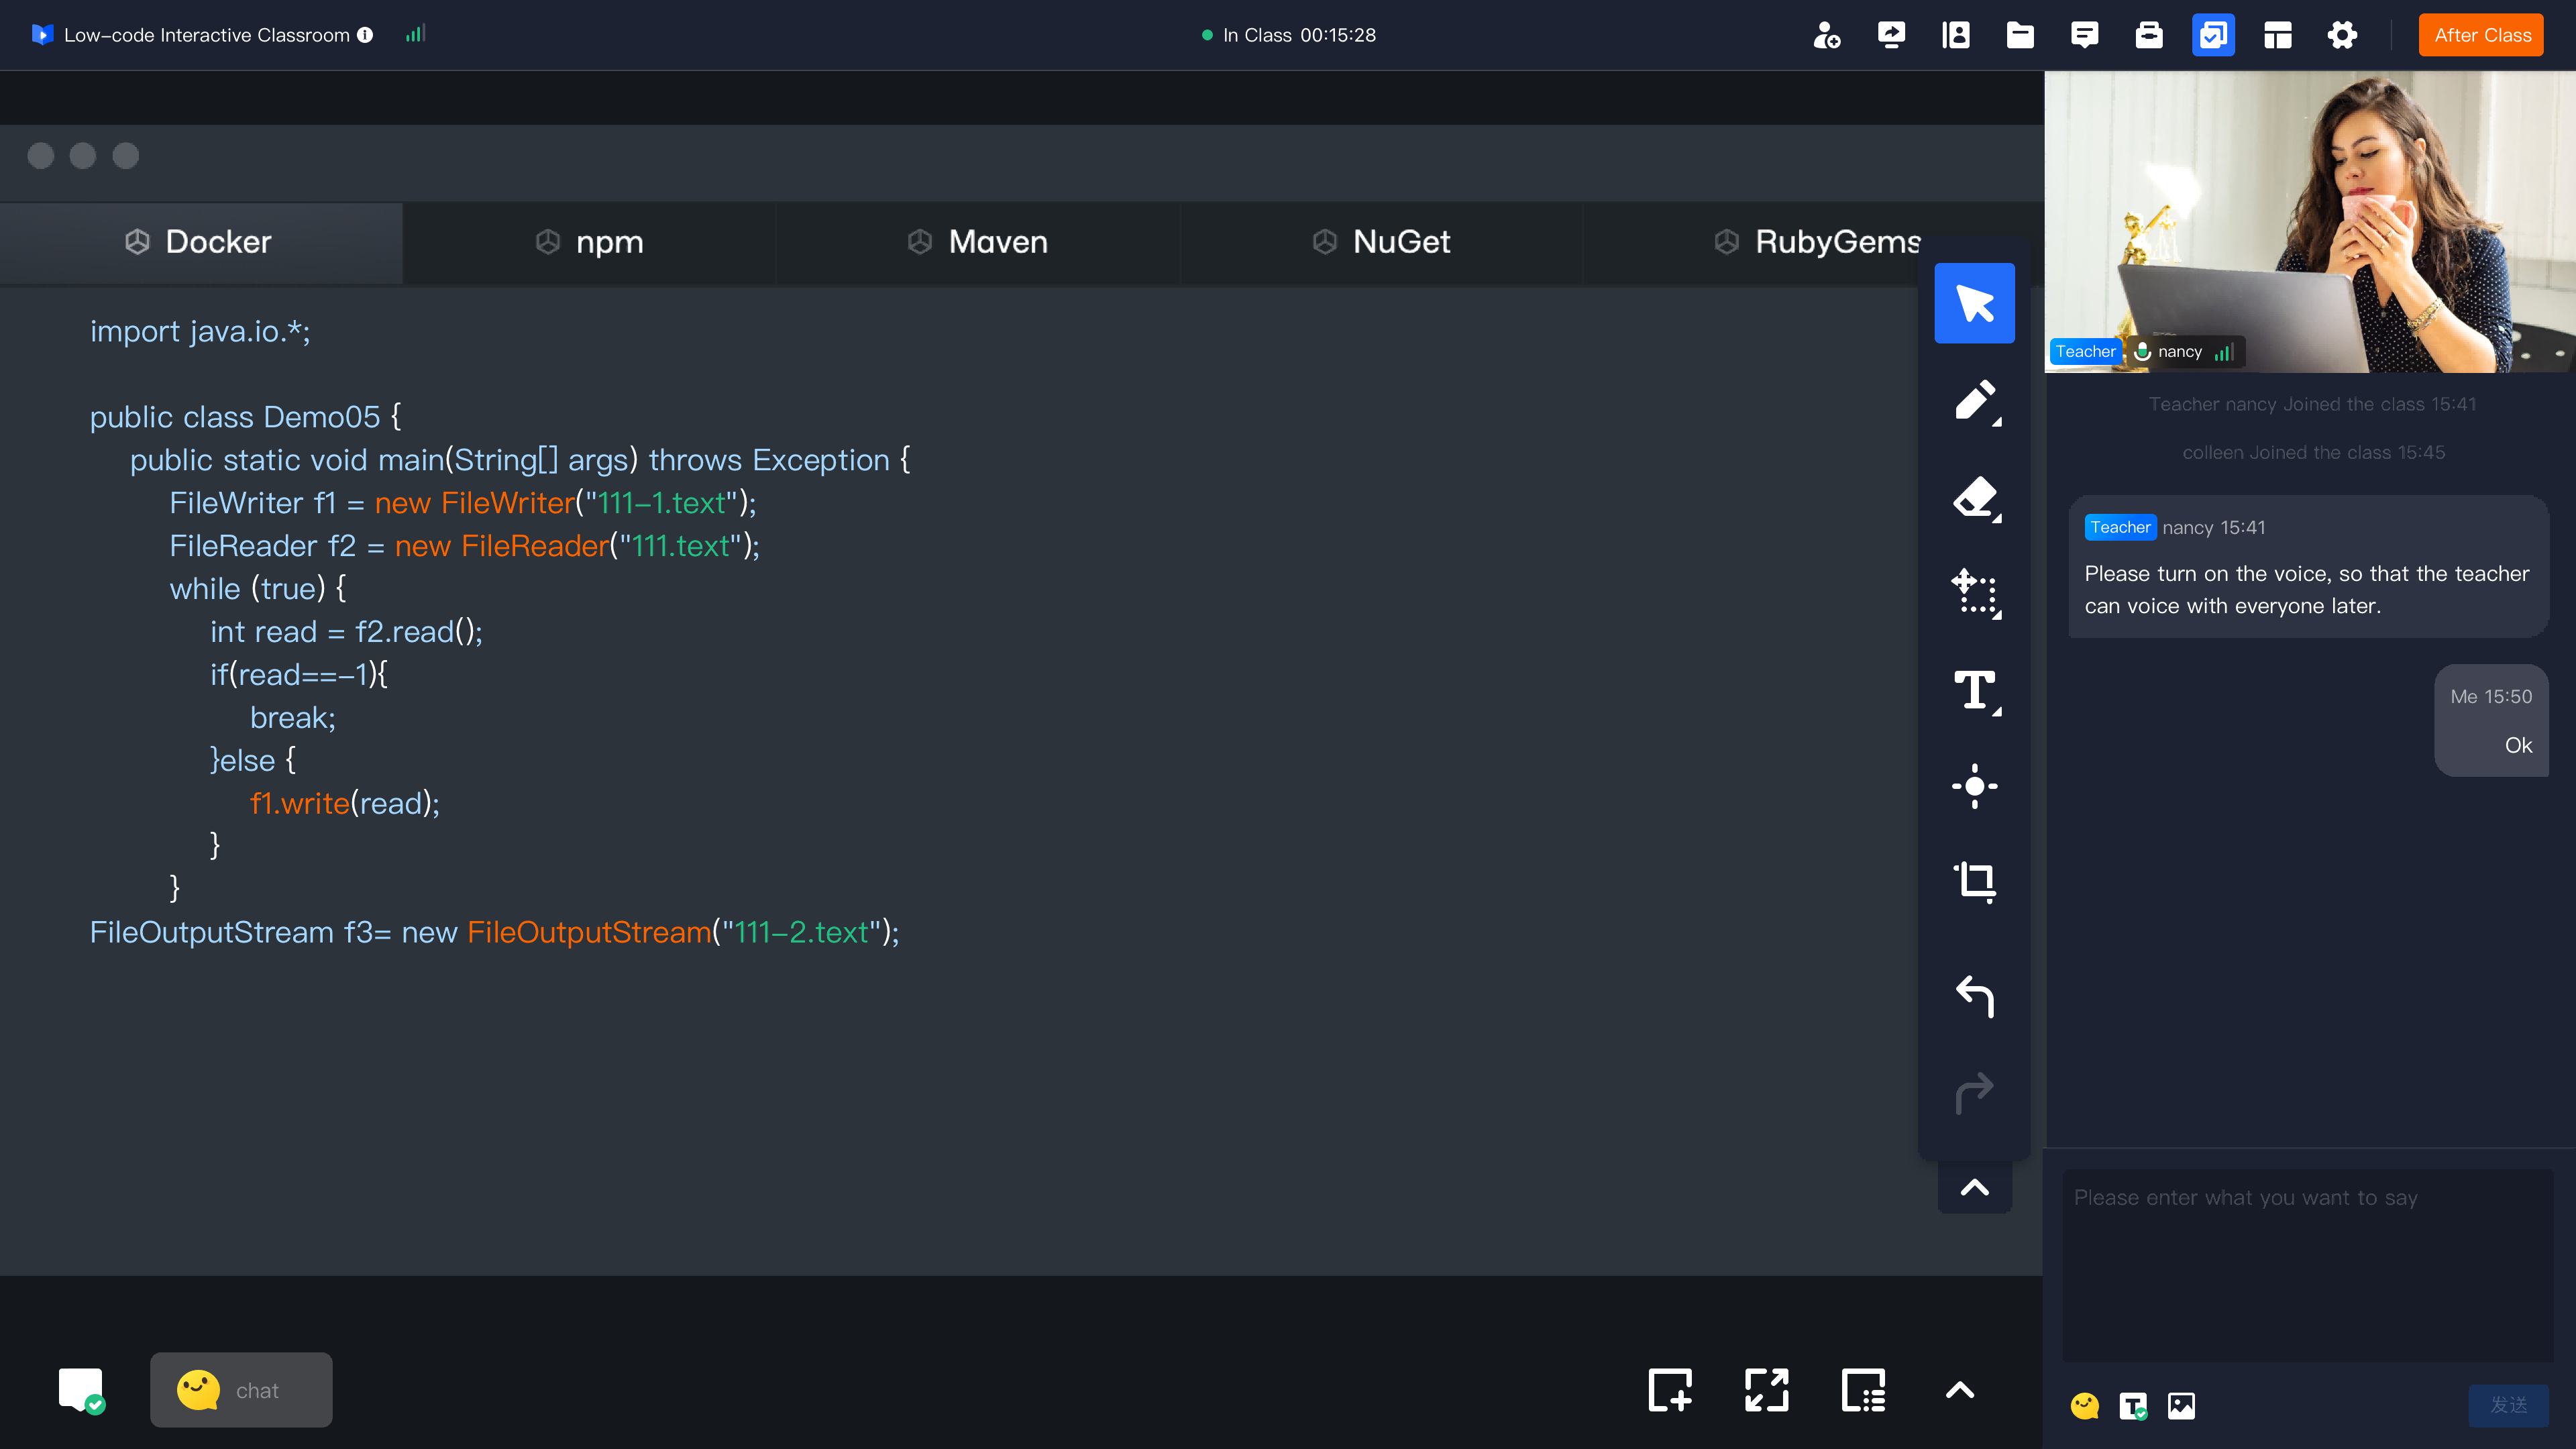
Task: Click the After Class button
Action: 2481,35
